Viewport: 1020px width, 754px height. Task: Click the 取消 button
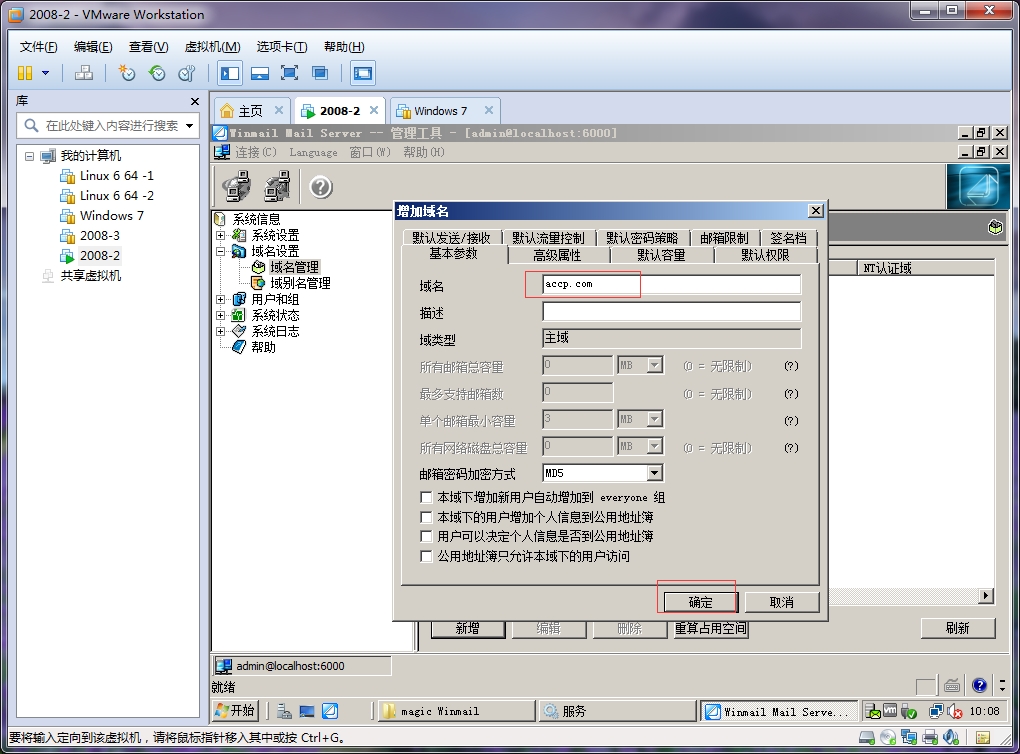[781, 602]
